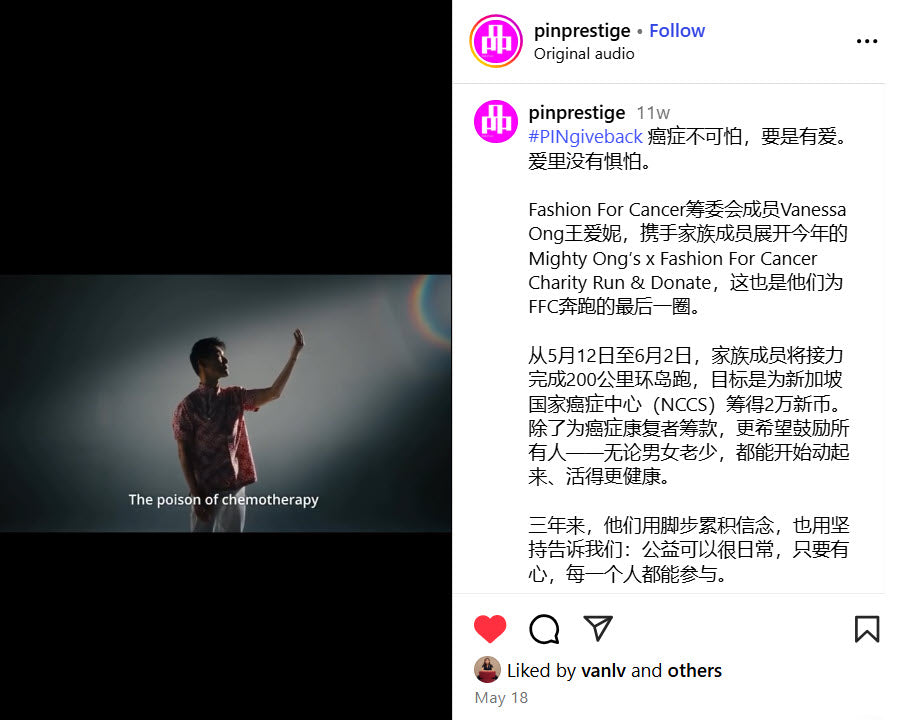Open the pinprestige header profile picture

click(x=496, y=41)
